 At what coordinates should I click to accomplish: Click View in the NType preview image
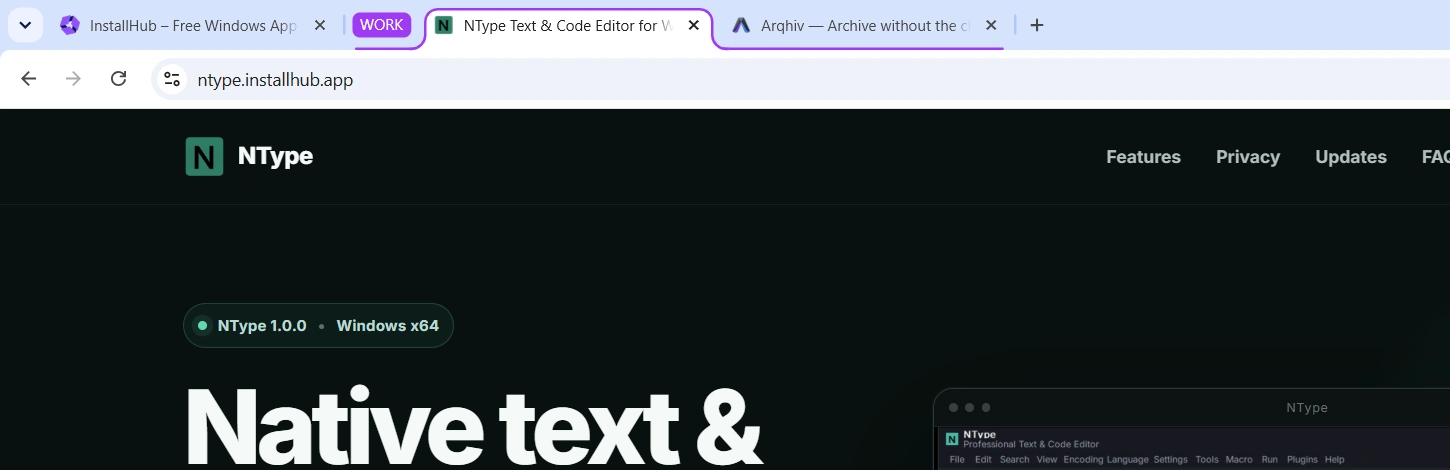(x=1046, y=460)
